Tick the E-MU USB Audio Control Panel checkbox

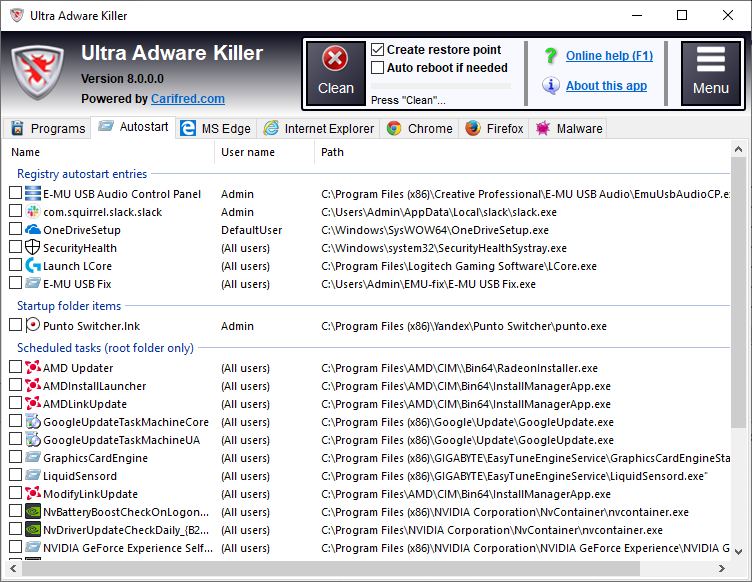[15, 193]
